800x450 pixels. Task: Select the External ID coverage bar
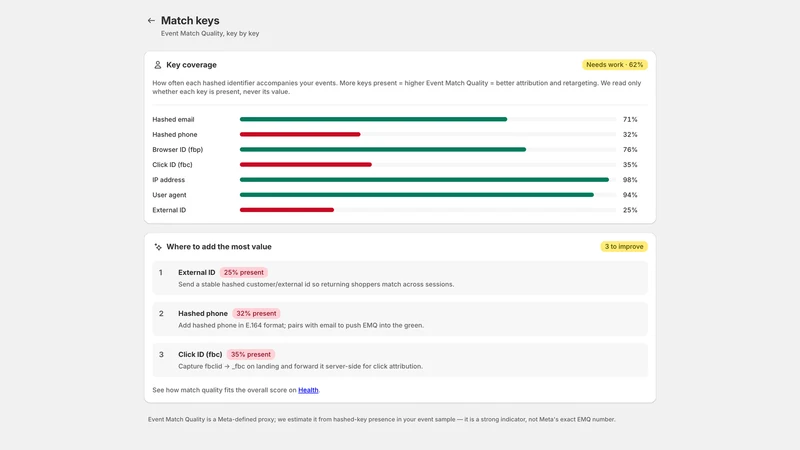428,210
